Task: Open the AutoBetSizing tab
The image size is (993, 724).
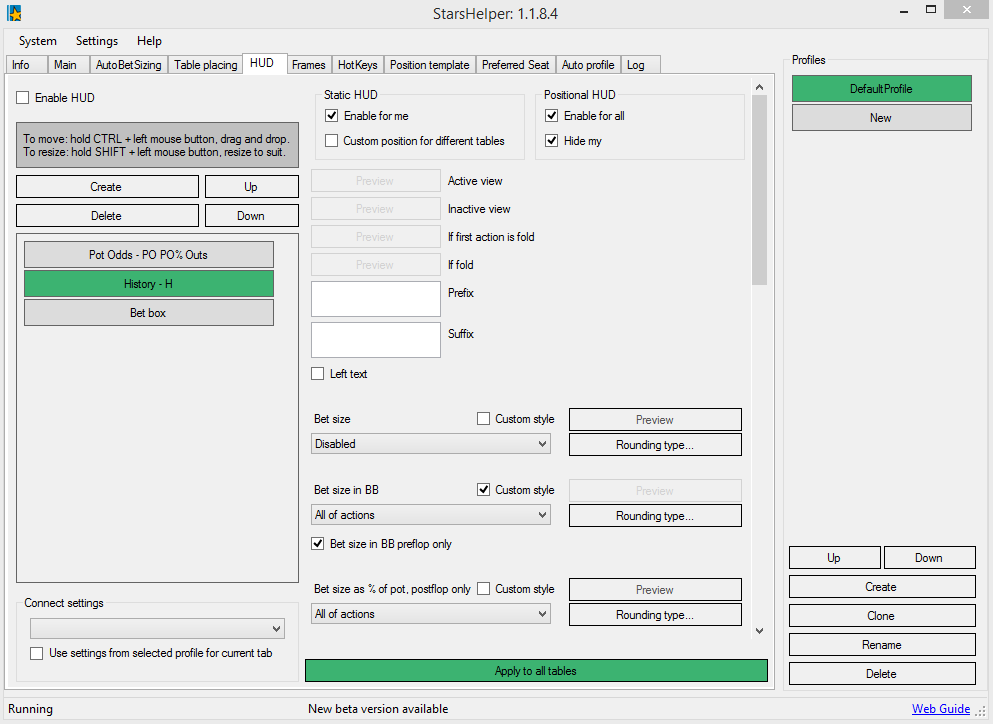Action: [129, 65]
